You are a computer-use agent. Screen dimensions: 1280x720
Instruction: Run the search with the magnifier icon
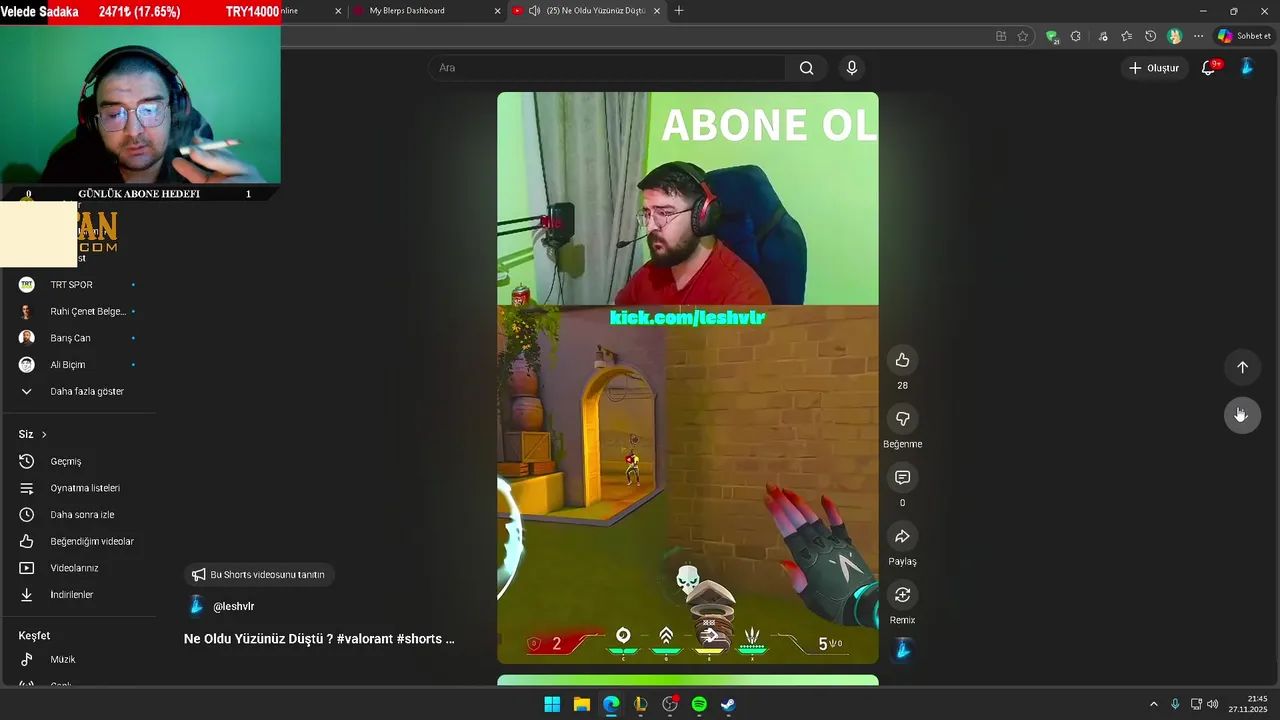pos(806,68)
